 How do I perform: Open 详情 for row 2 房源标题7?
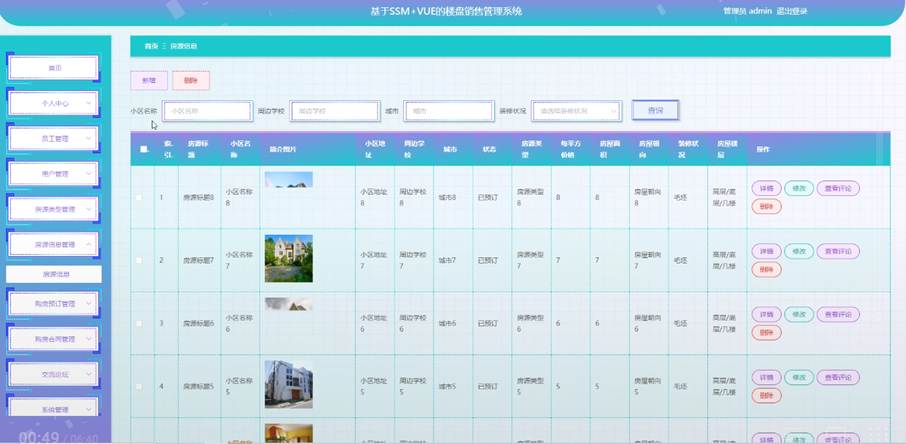766,251
